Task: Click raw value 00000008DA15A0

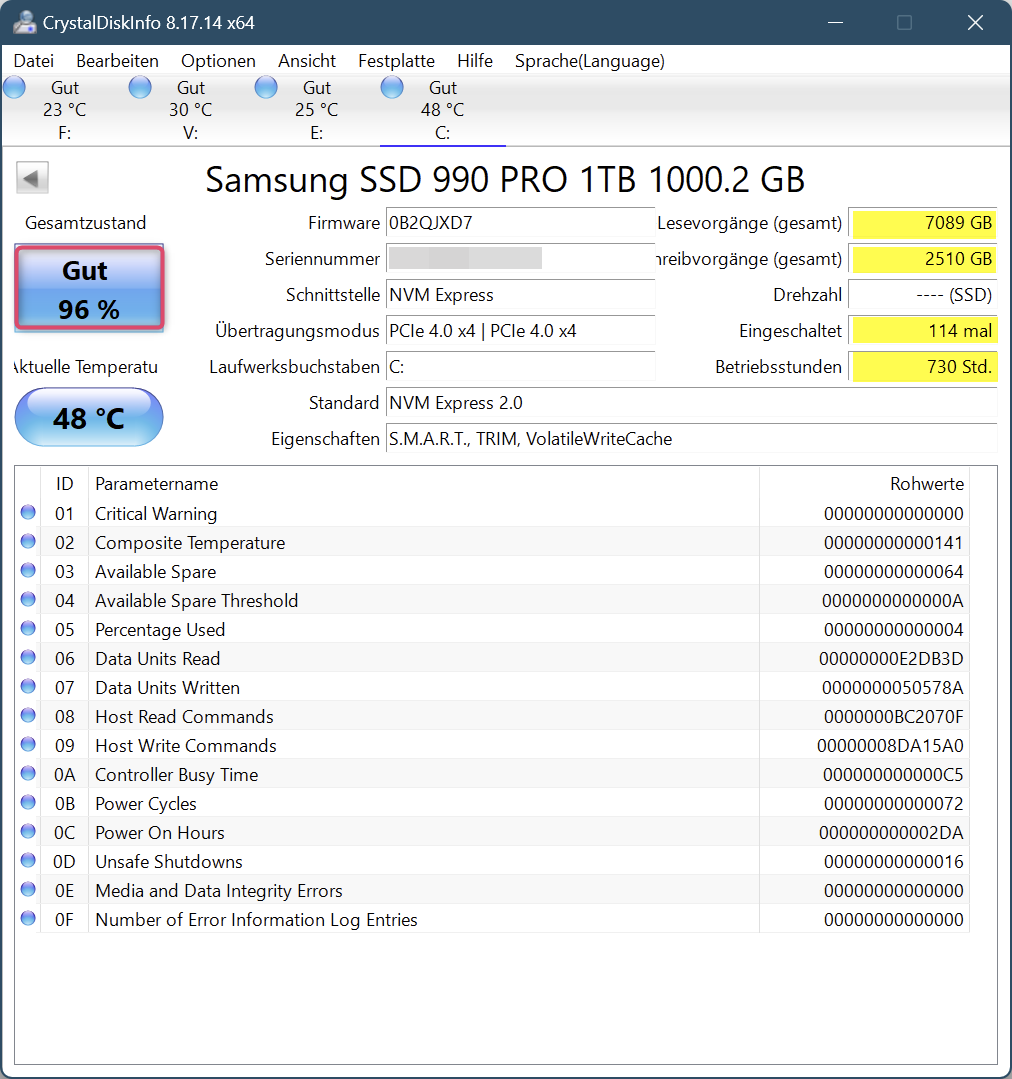Action: (890, 745)
